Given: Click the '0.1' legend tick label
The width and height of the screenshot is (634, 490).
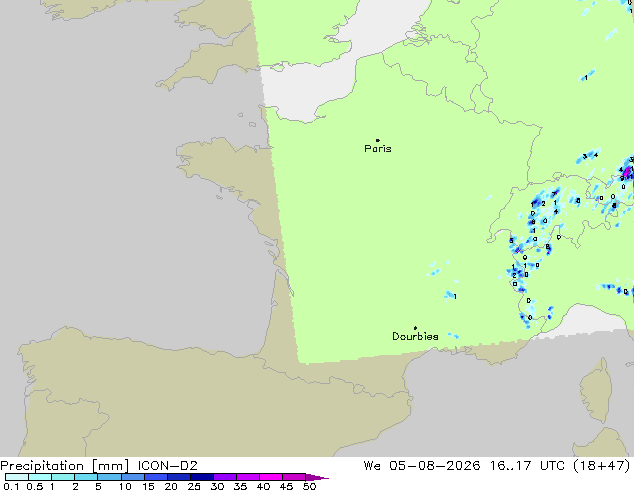Looking at the screenshot, I should (11, 486).
